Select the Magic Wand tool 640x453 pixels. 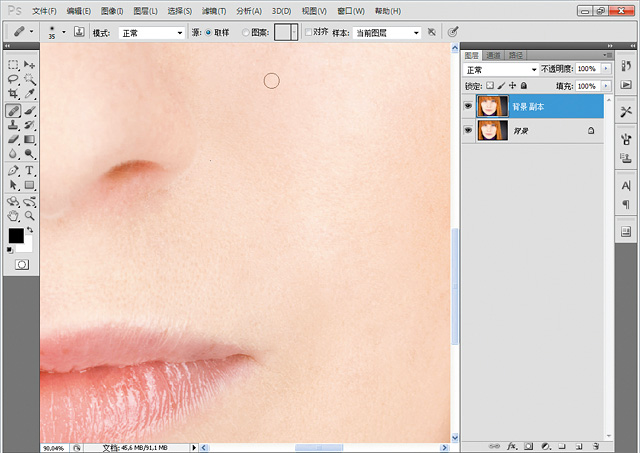click(x=29, y=79)
